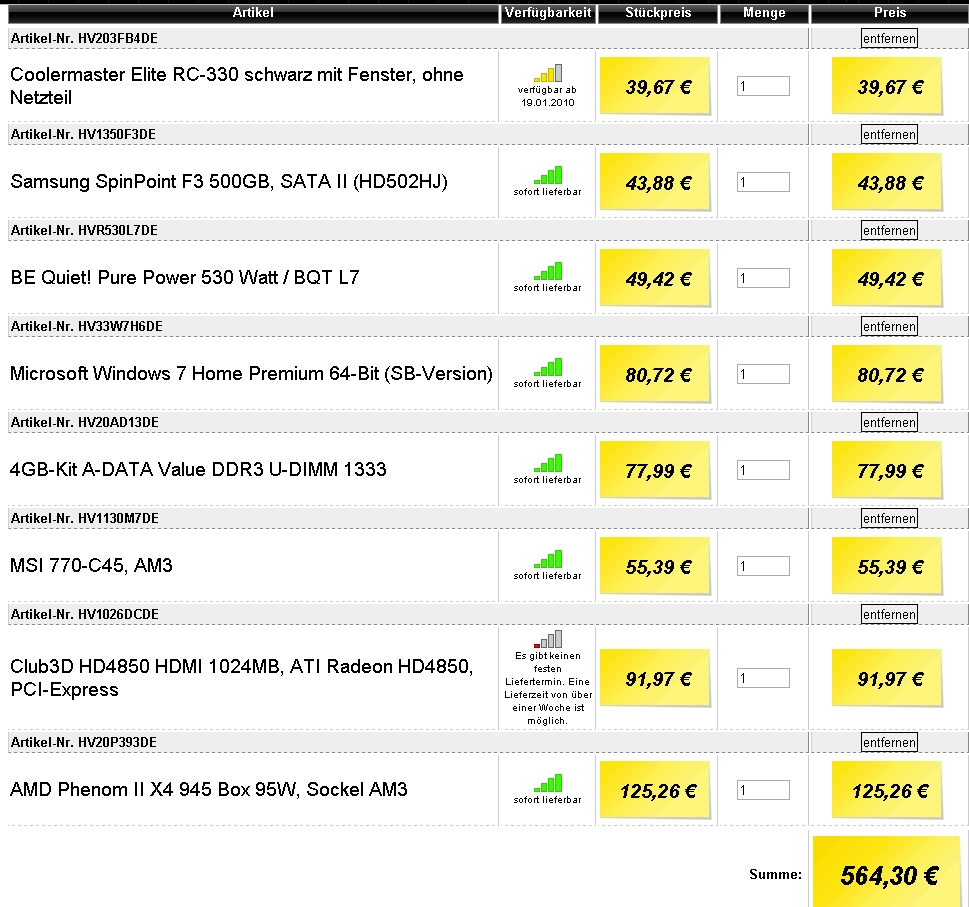Viewport: 969px width, 907px height.
Task: Click the Artikel column header
Action: [253, 13]
